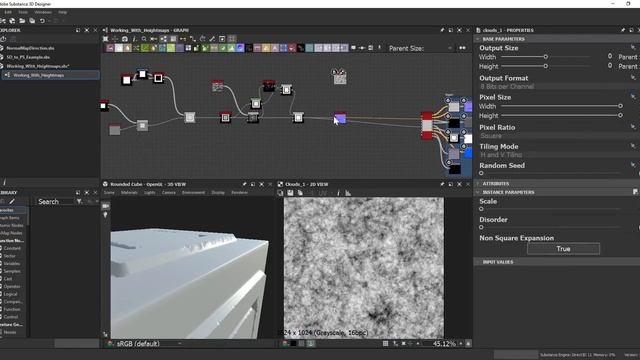
Task: Open the Pixel Ratio Square dropdown
Action: point(558,136)
